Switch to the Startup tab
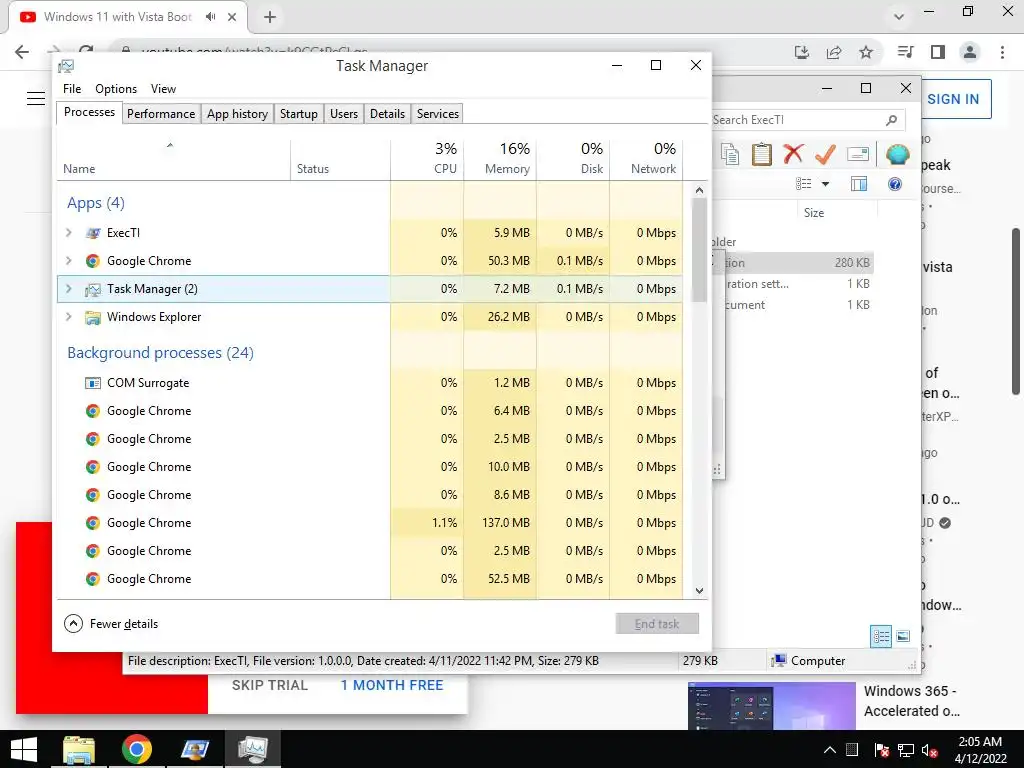Image resolution: width=1024 pixels, height=768 pixels. 298,114
